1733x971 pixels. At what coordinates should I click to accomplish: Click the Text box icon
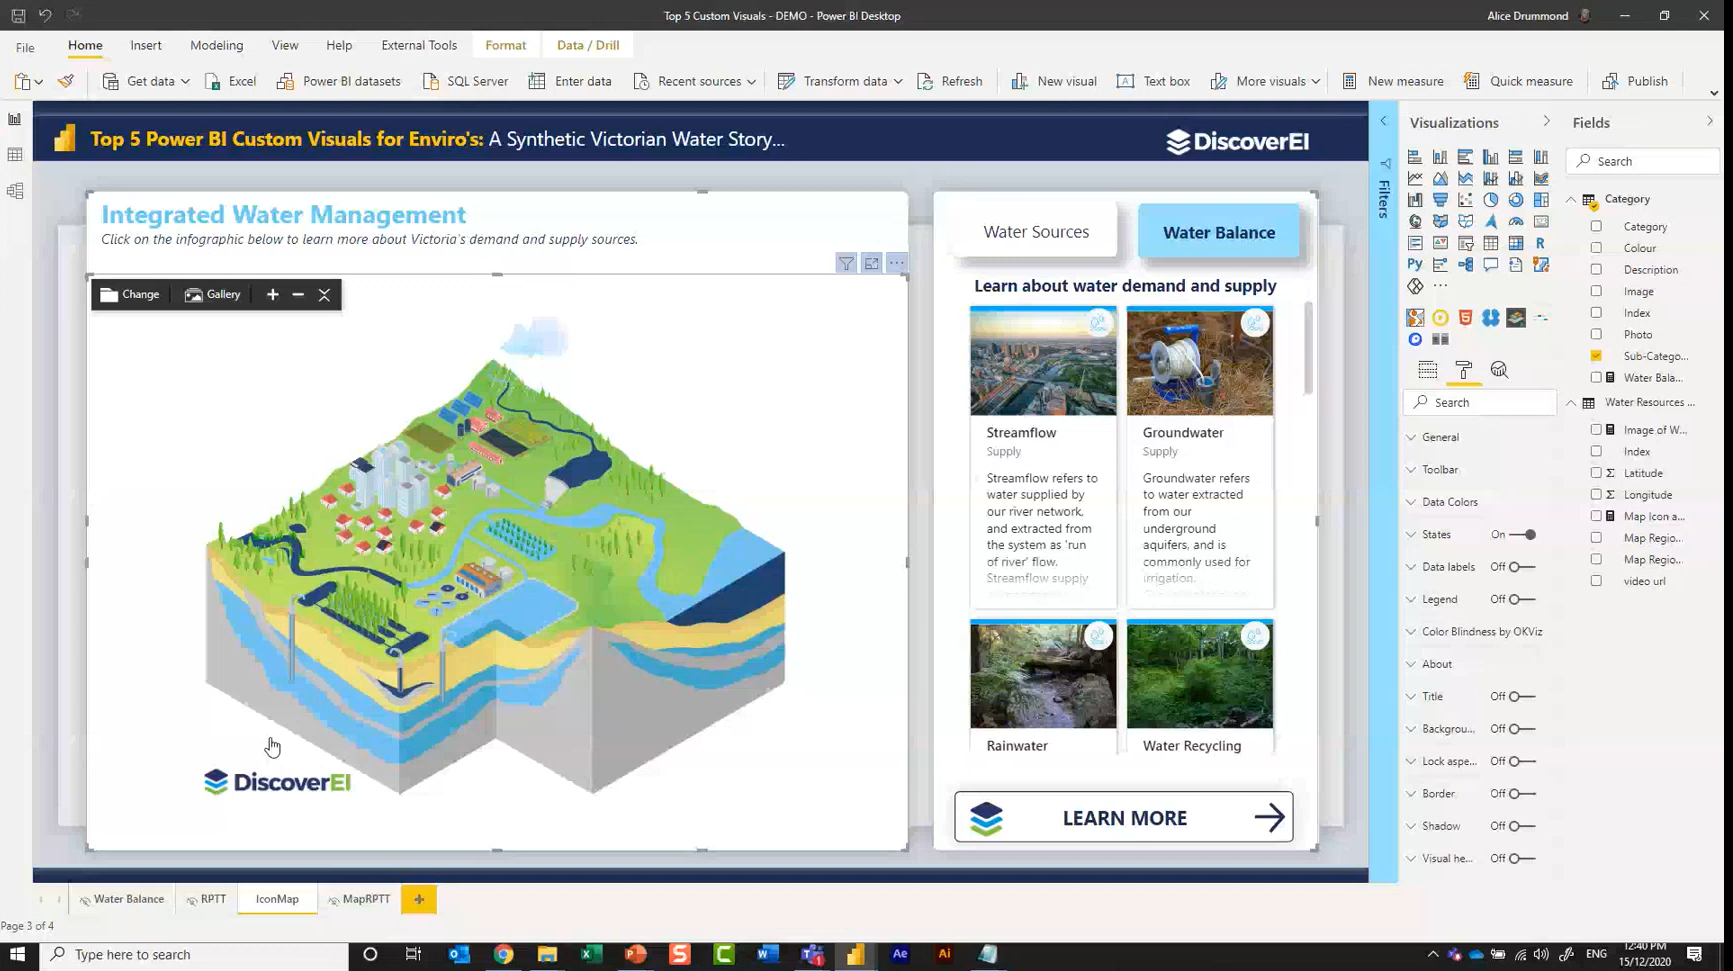(x=1152, y=81)
